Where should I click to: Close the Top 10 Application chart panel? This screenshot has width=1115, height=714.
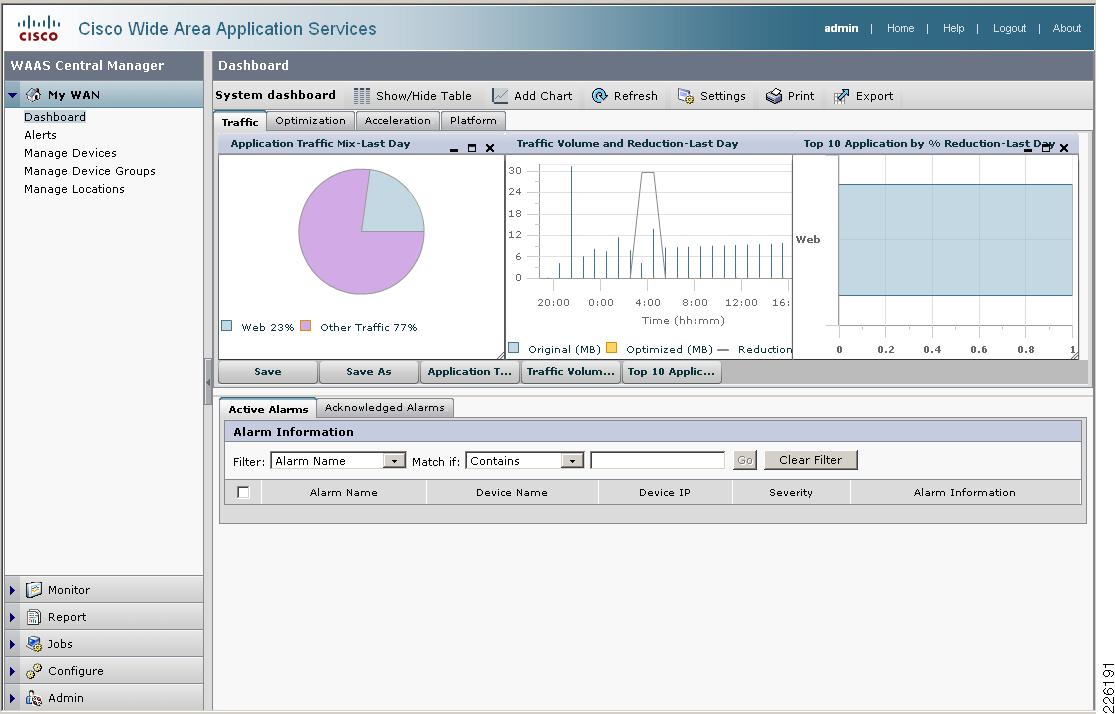1064,148
